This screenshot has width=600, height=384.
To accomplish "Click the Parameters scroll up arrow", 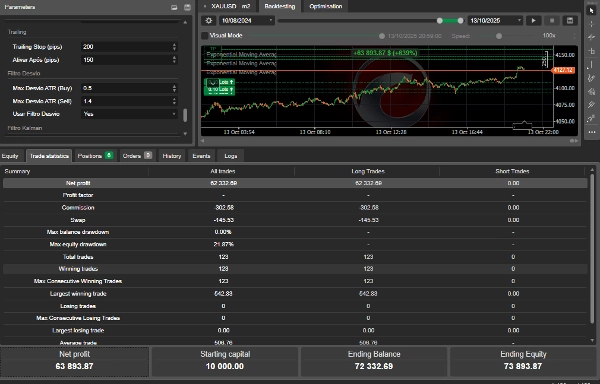I will [185, 23].
